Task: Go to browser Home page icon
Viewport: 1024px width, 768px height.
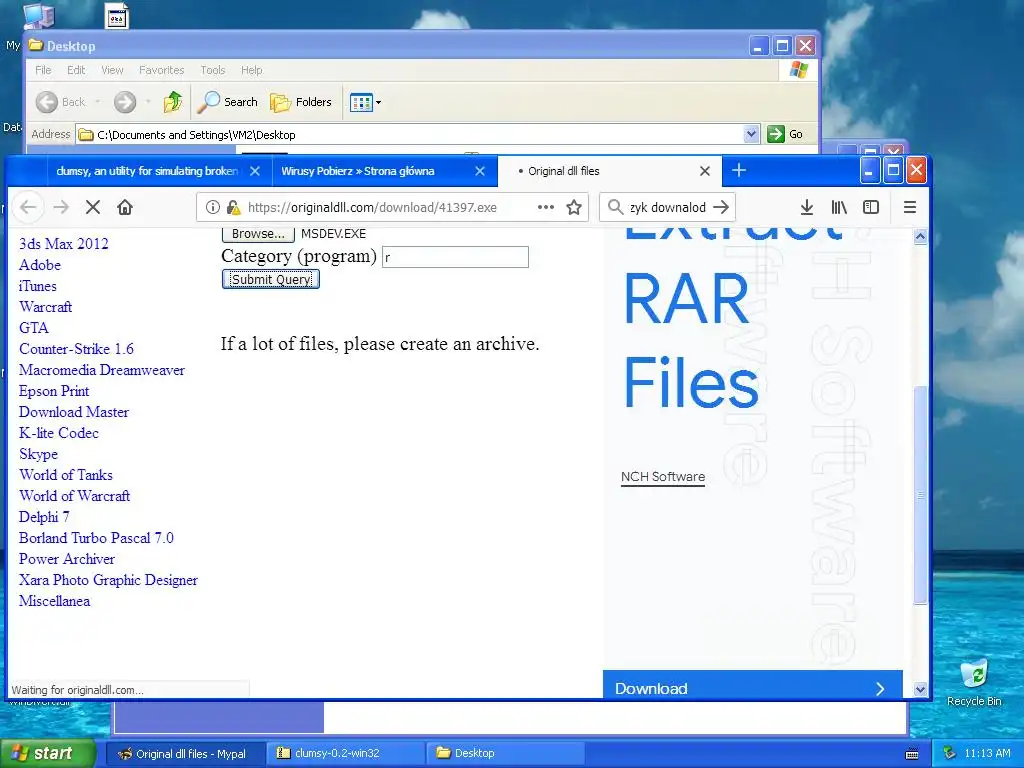Action: pyautogui.click(x=125, y=208)
